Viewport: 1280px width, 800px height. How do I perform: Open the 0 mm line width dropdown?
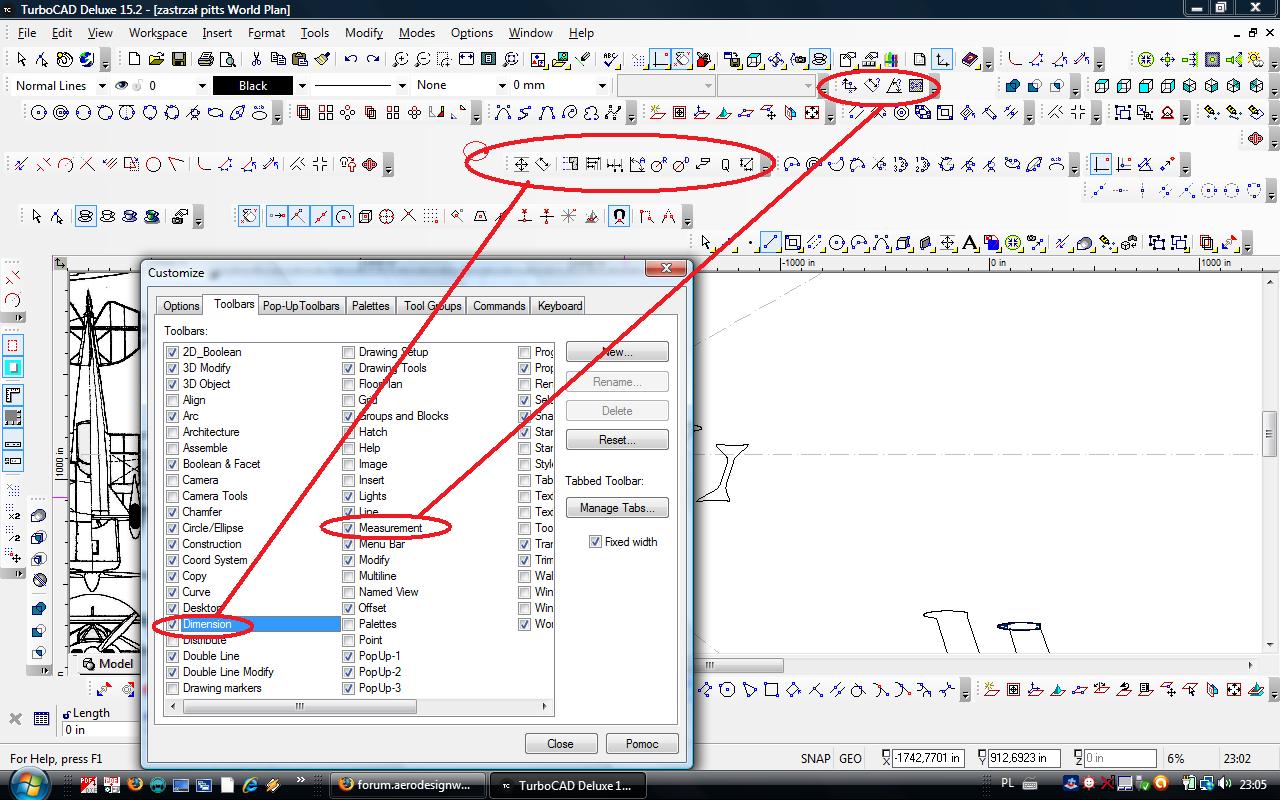(x=602, y=86)
